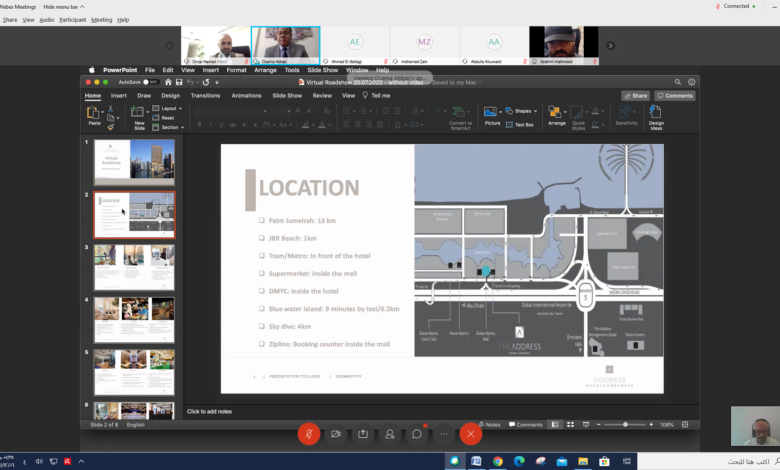Open the Participant menu in Webex
The image size is (780, 470).
pyautogui.click(x=73, y=19)
